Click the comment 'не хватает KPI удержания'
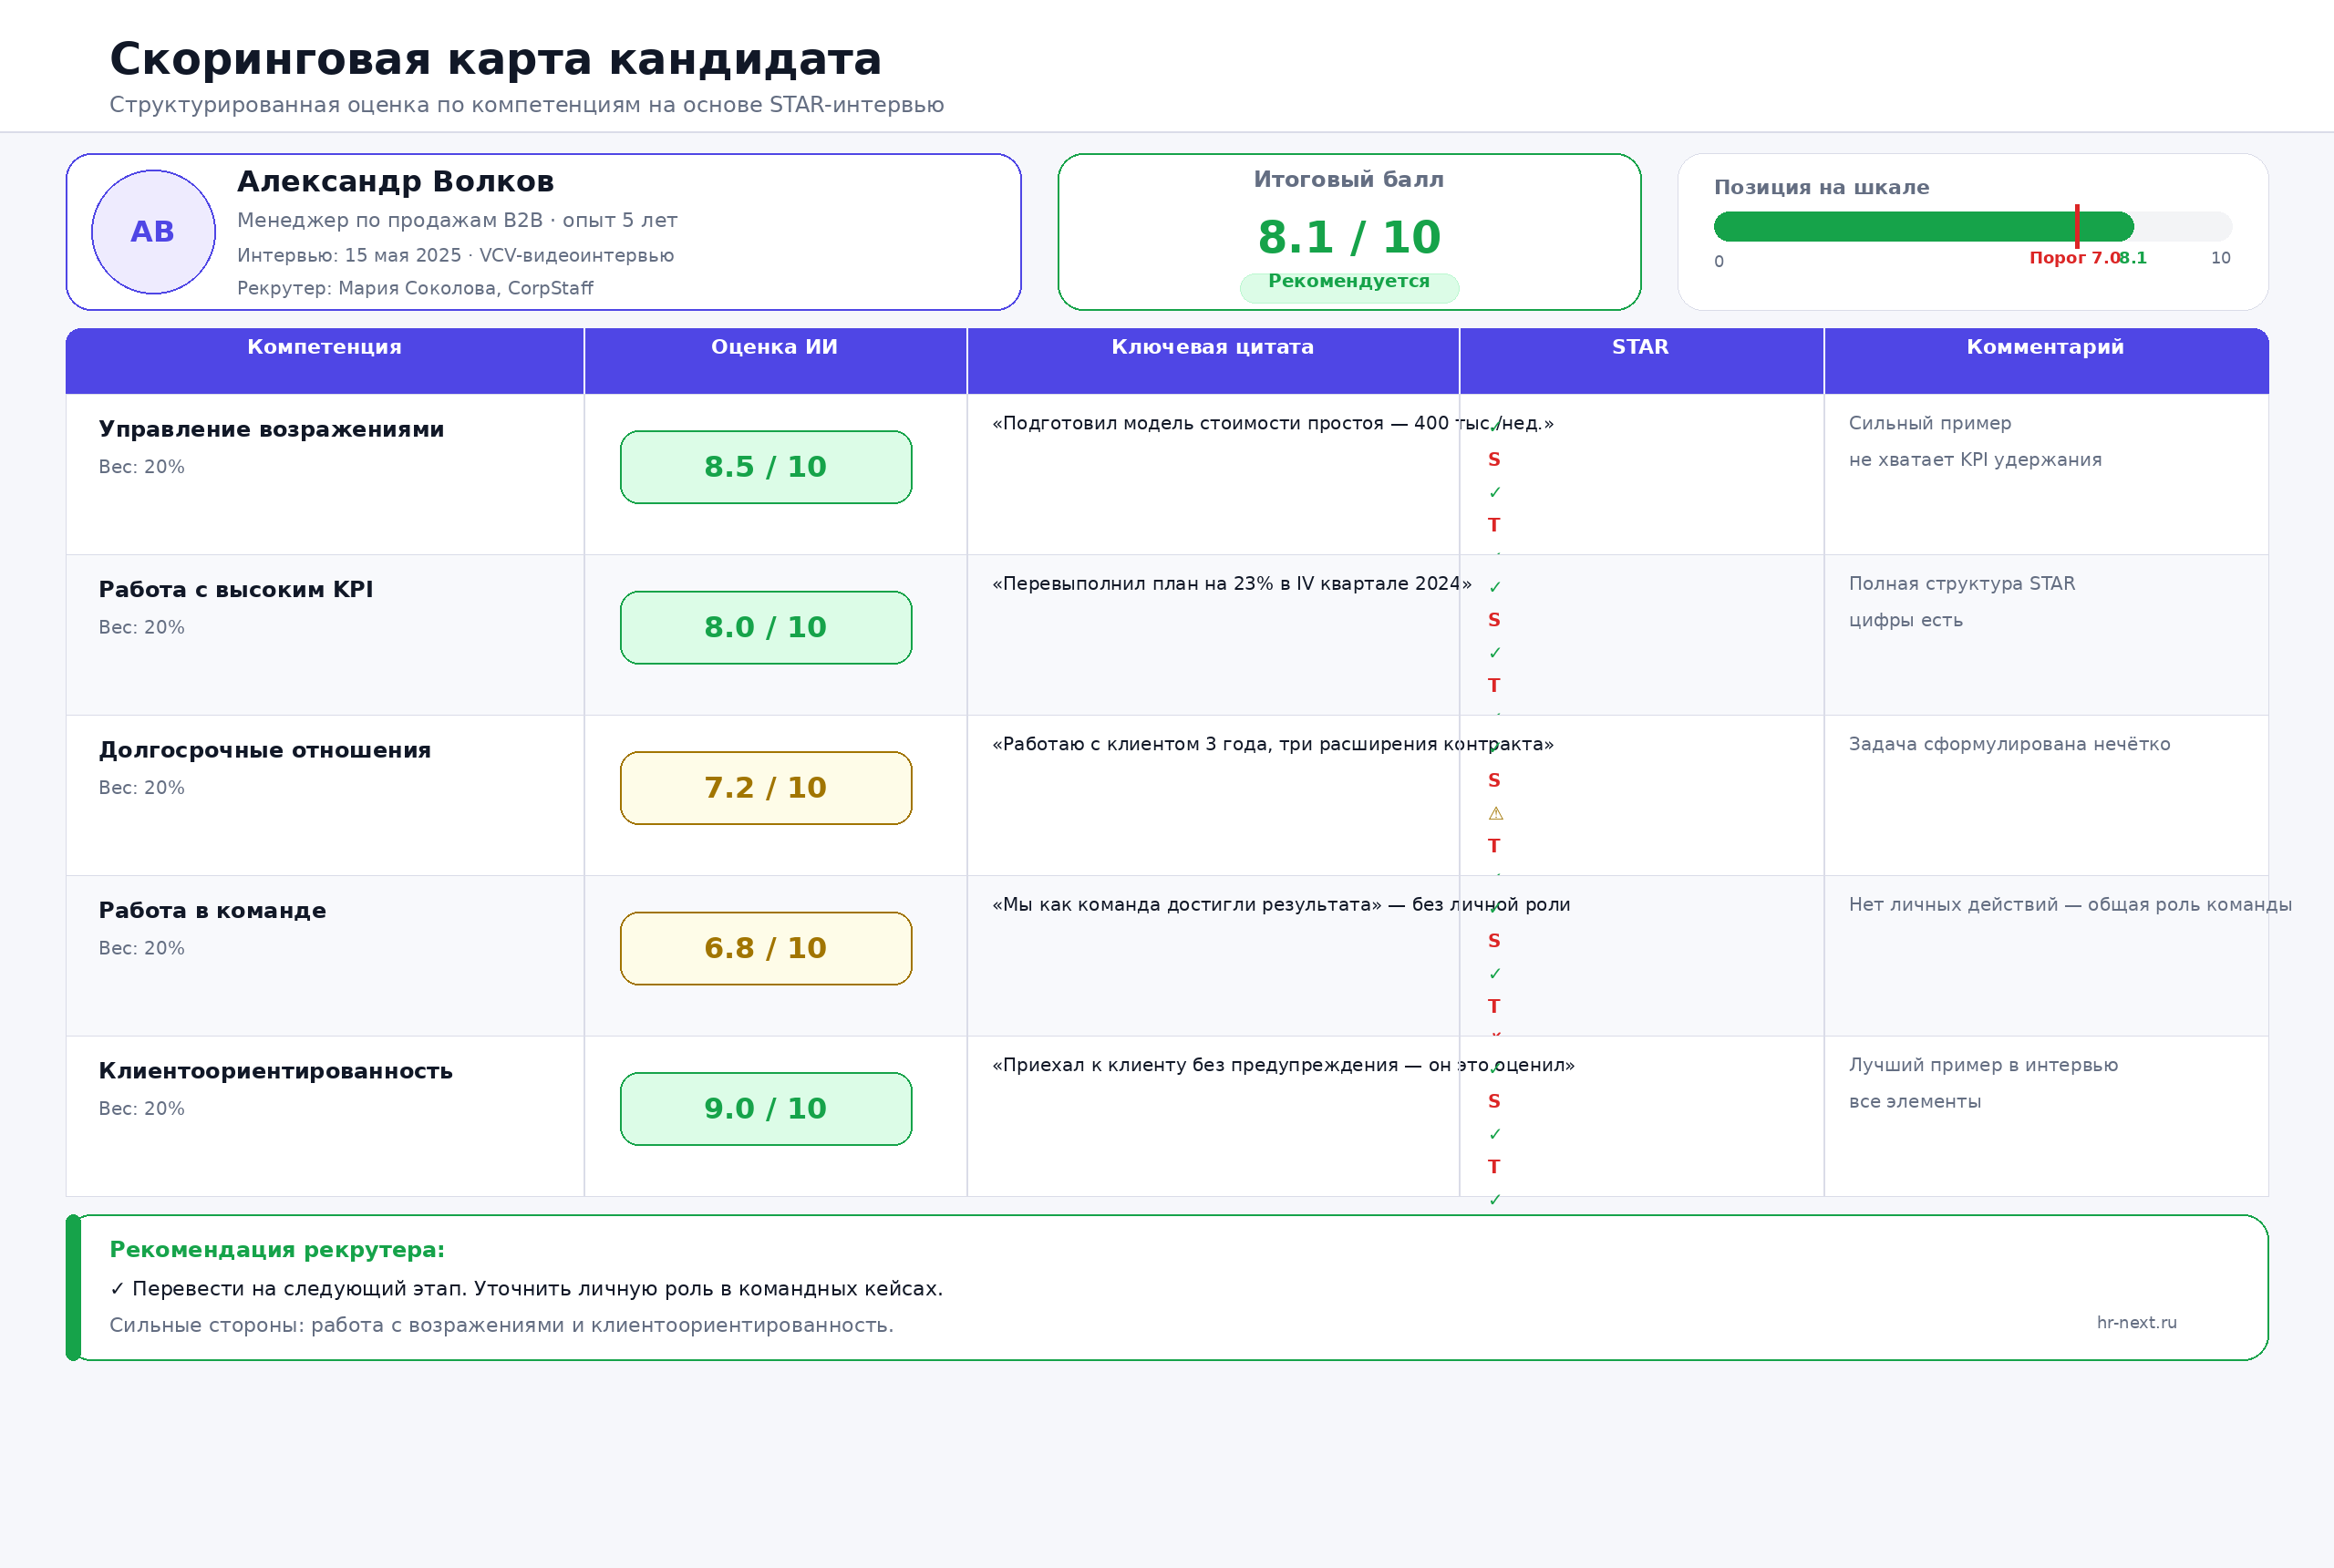This screenshot has width=2334, height=1568. tap(1976, 460)
